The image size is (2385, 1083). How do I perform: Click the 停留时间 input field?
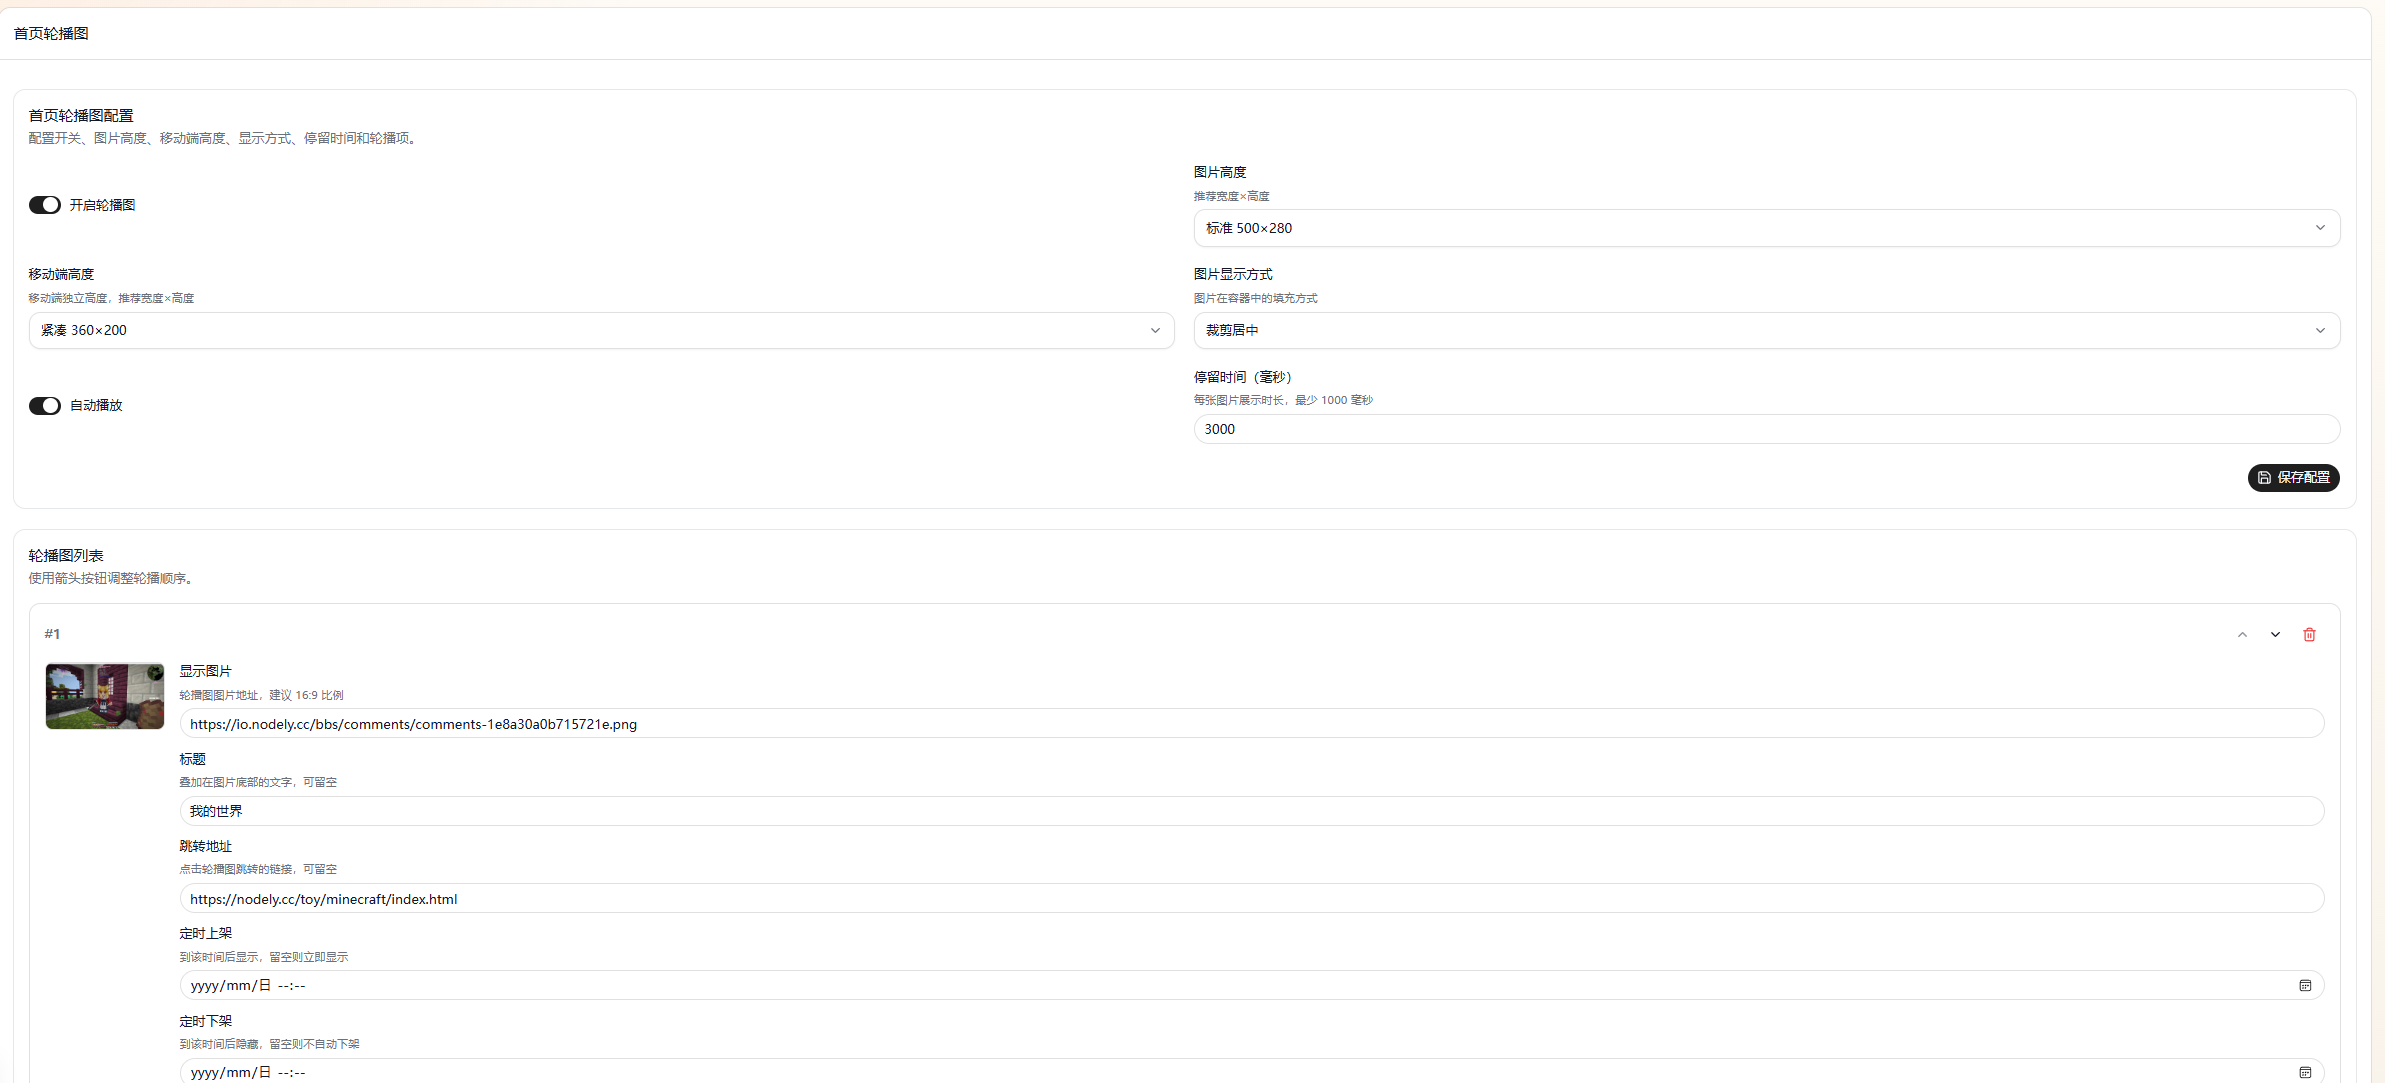1766,429
